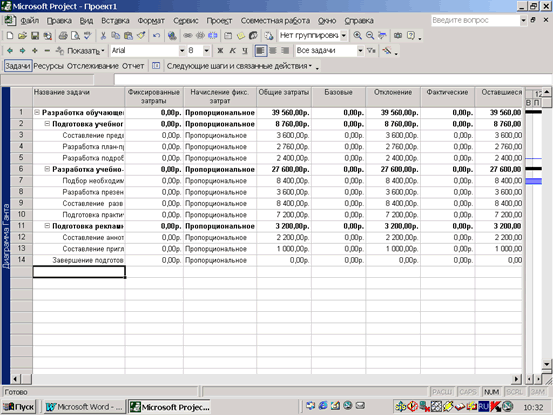Screen dimensions: 554x416
Task: Click the Введите вопрос help search box
Action: click(x=475, y=20)
